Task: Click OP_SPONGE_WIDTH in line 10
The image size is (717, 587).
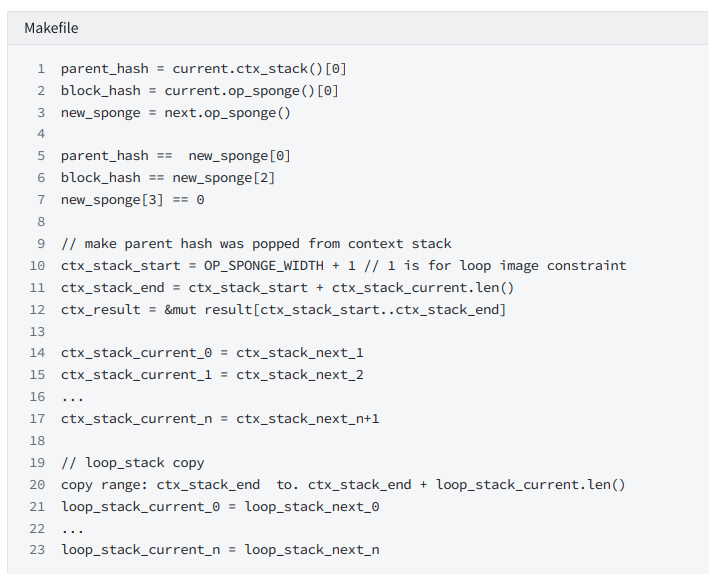Action: coord(263,266)
